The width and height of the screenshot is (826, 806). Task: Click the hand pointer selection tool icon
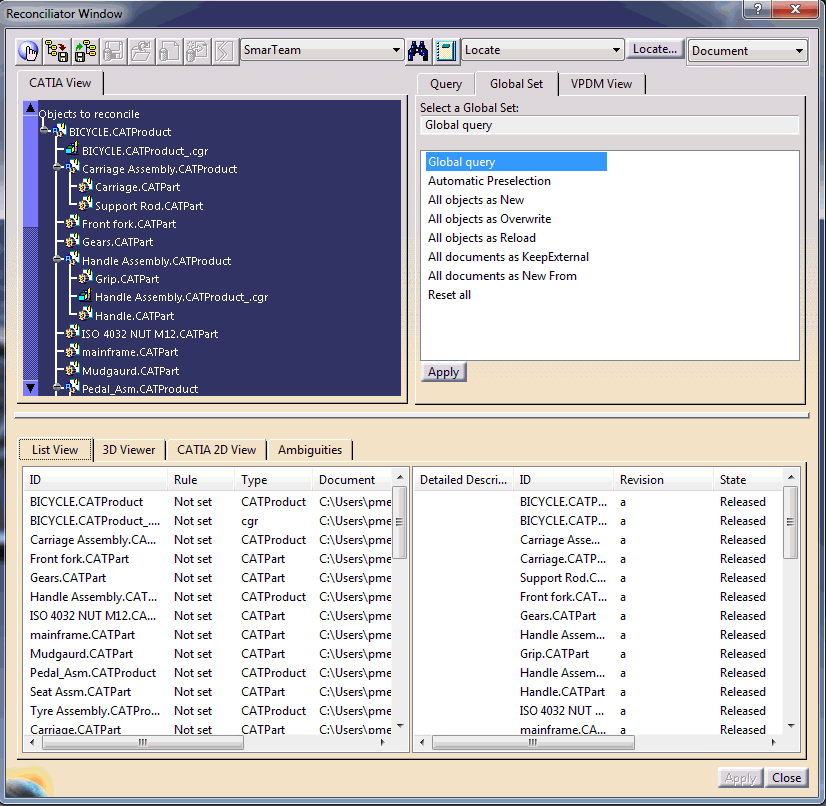[29, 50]
